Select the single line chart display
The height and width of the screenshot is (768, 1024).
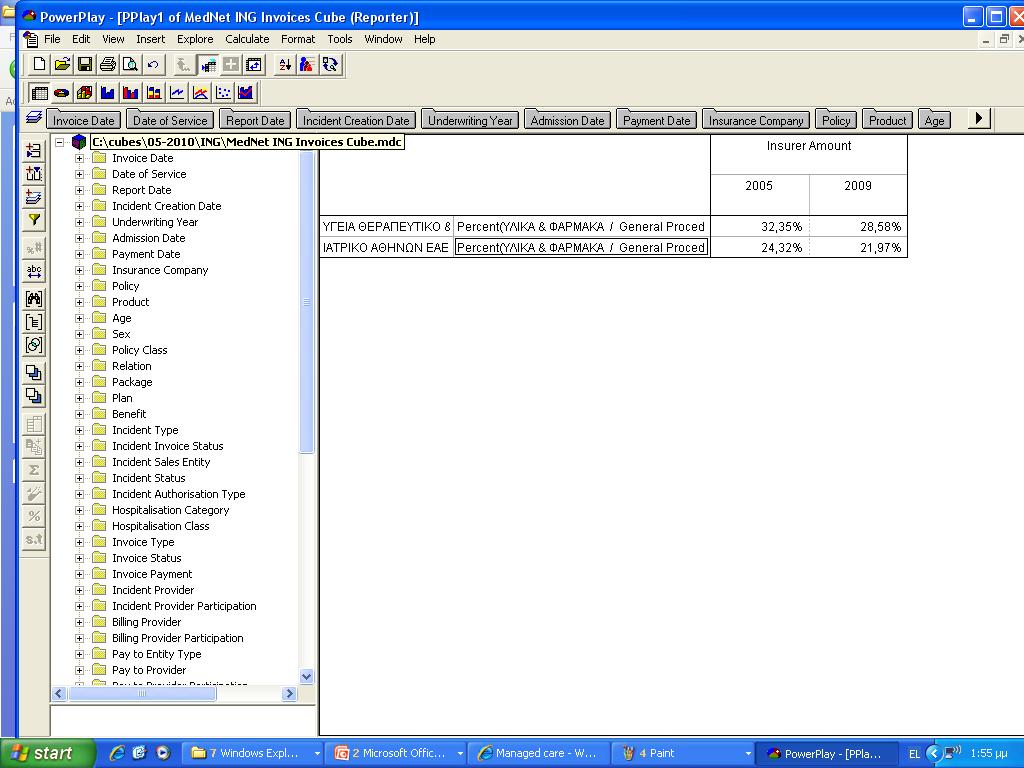pos(177,93)
